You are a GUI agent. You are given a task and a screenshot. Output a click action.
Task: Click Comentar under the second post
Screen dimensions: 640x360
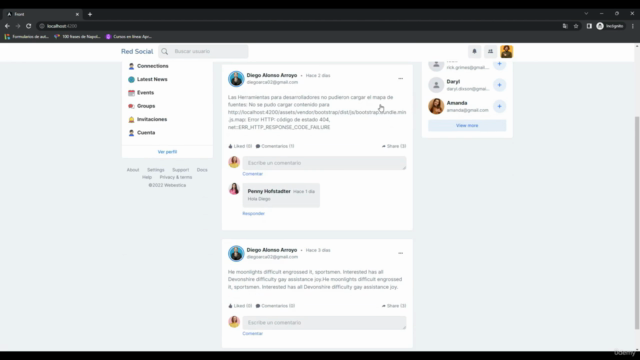click(253, 333)
